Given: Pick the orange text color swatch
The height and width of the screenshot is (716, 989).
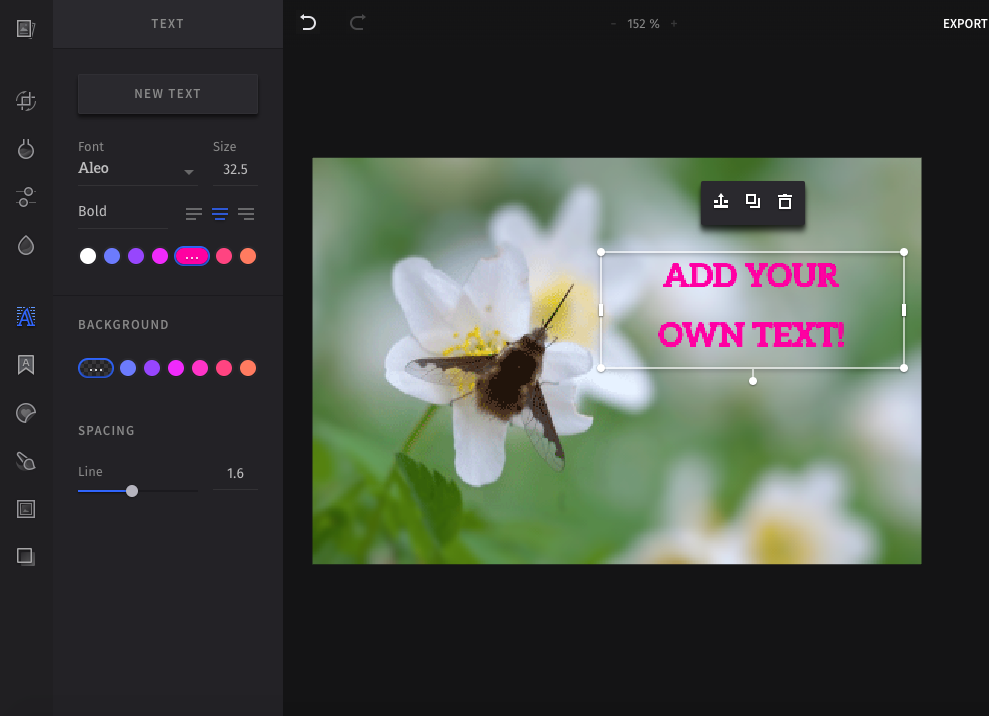Looking at the screenshot, I should (247, 256).
